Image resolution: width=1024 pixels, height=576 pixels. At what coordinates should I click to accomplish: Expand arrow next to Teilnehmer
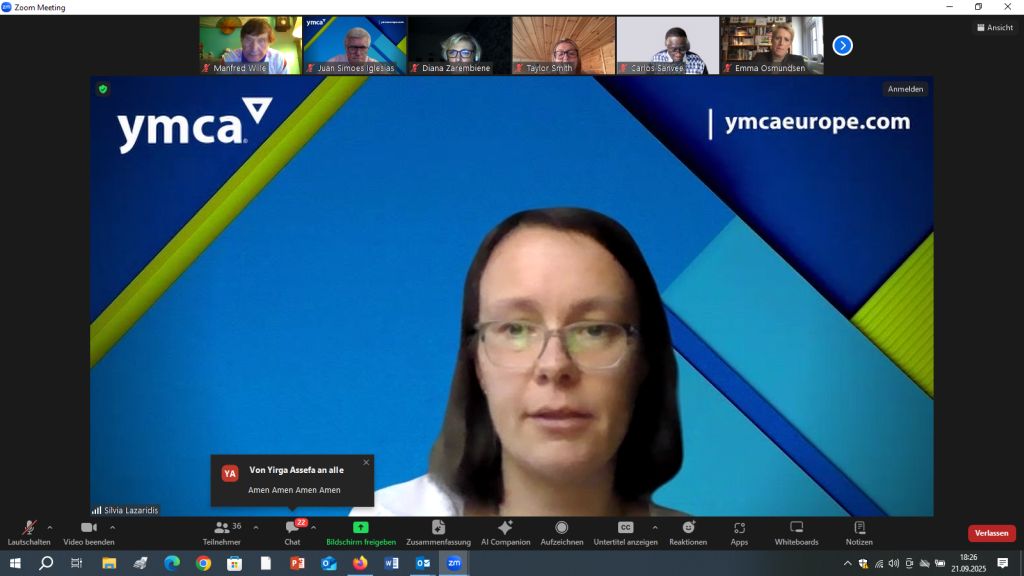[x=255, y=528]
